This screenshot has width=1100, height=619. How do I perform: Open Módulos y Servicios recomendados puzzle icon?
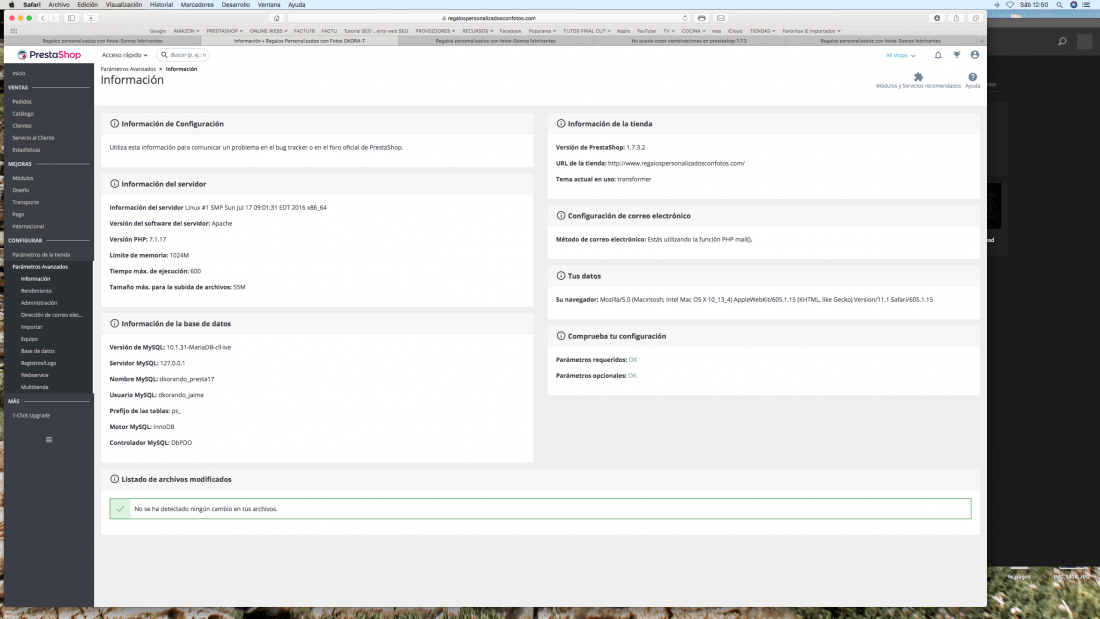click(918, 77)
